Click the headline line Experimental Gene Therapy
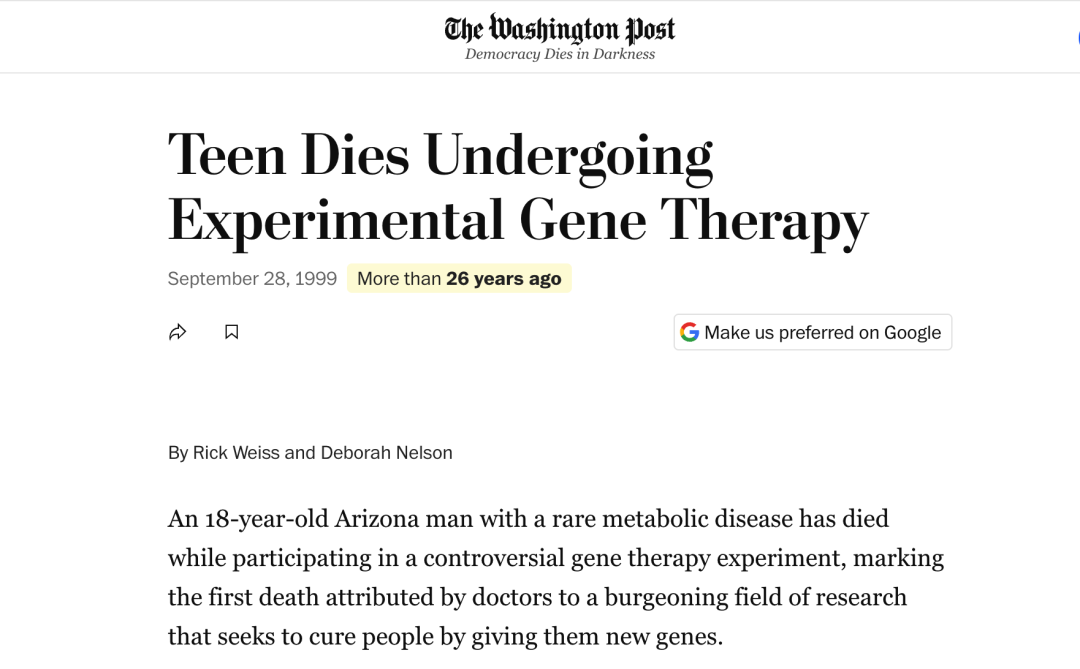 pyautogui.click(x=518, y=221)
